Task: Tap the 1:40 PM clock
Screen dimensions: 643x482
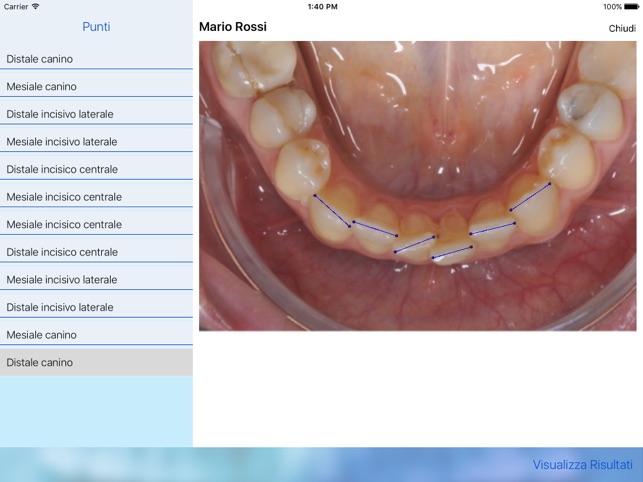Action: coord(322,7)
